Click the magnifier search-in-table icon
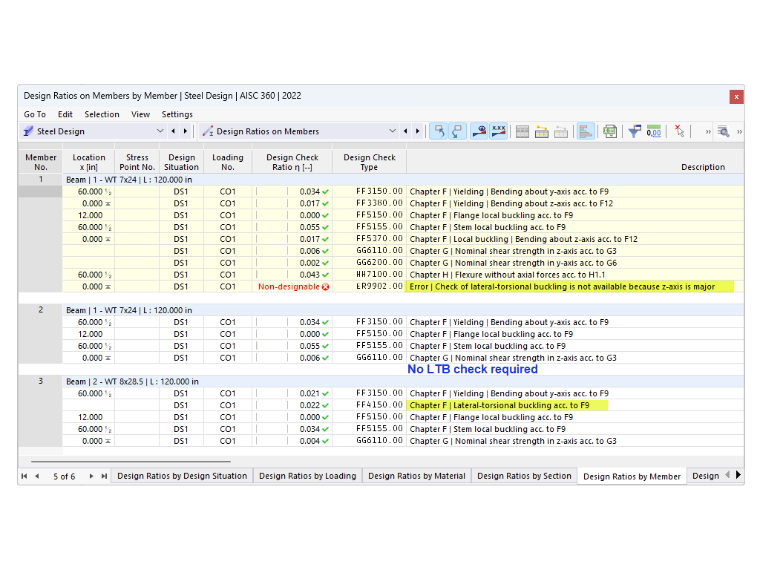 coord(724,131)
